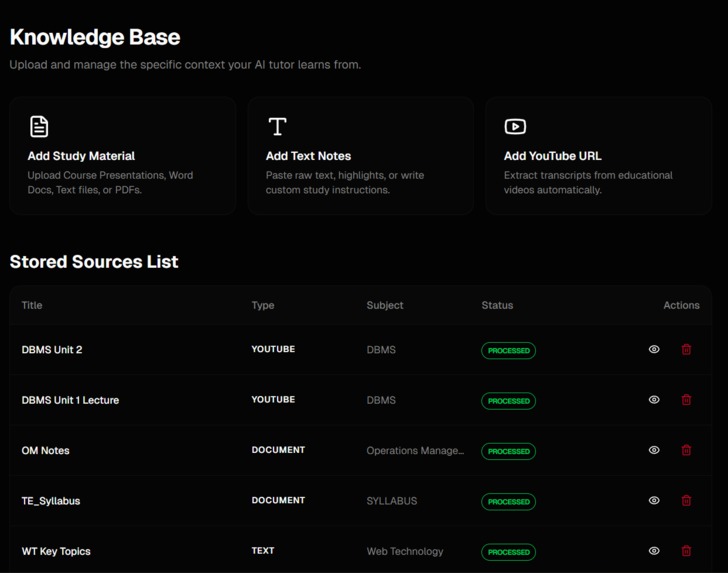728x573 pixels.
Task: Click the YouTube play icon in Add YouTube URL card
Action: click(x=515, y=126)
